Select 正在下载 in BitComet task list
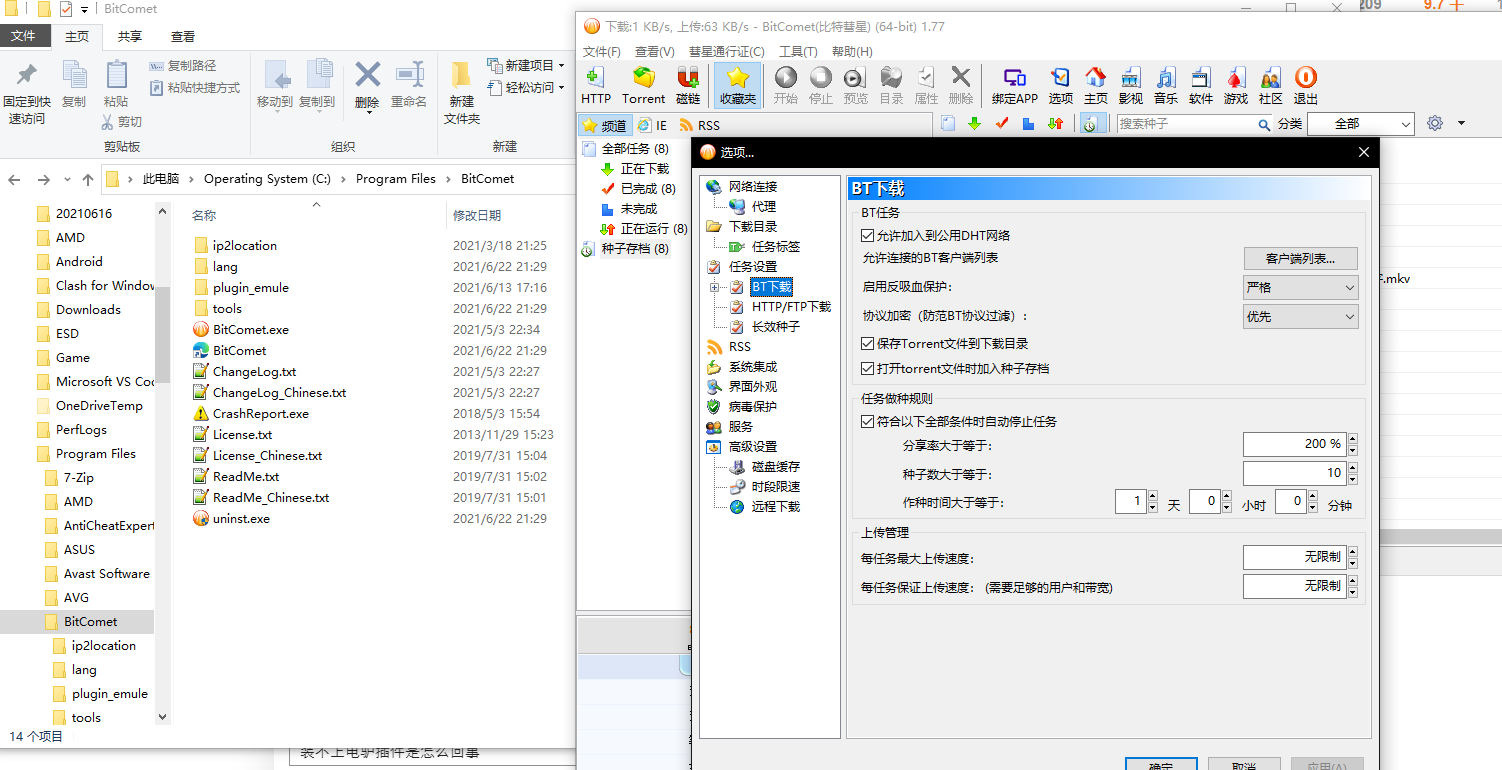This screenshot has width=1502, height=770. click(x=644, y=169)
